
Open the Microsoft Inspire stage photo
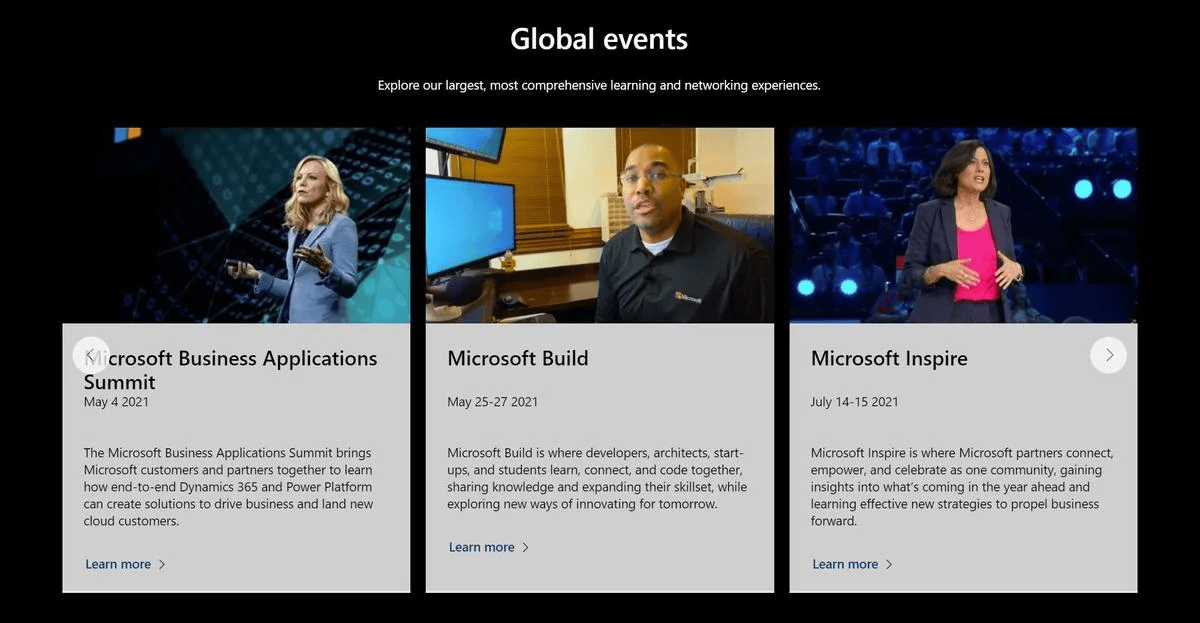[963, 225]
